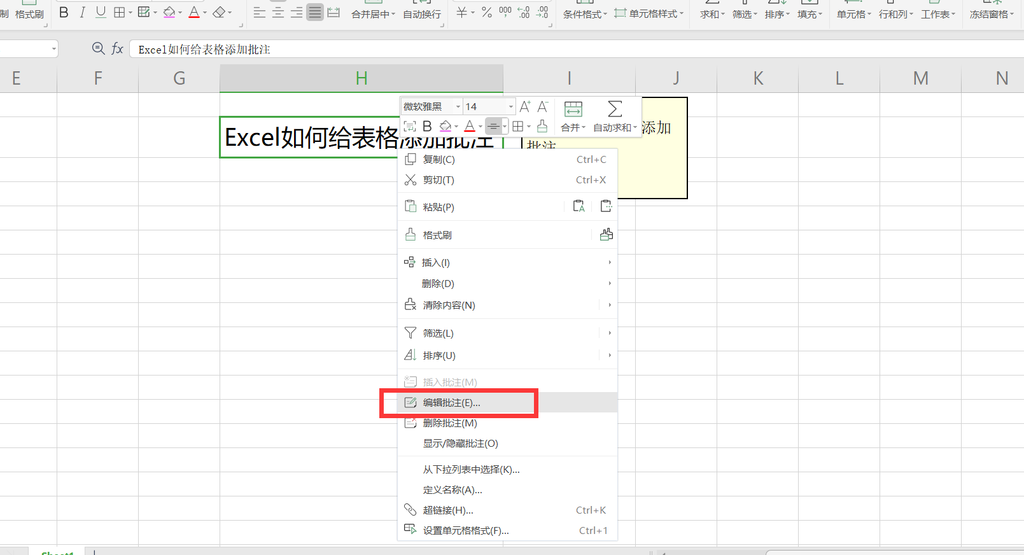1024x555 pixels.
Task: Click the ribbon borders grid icon
Action: pyautogui.click(x=120, y=12)
